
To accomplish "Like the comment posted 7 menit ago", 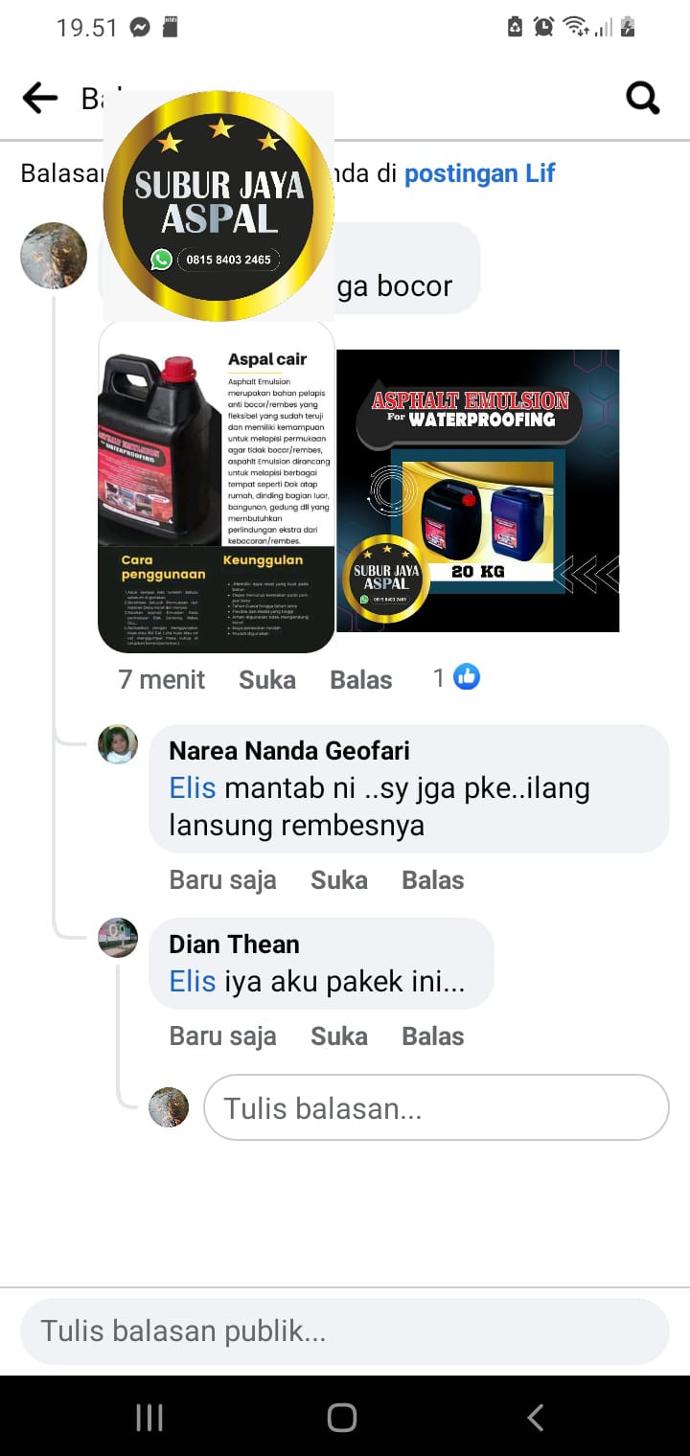I will (x=267, y=680).
